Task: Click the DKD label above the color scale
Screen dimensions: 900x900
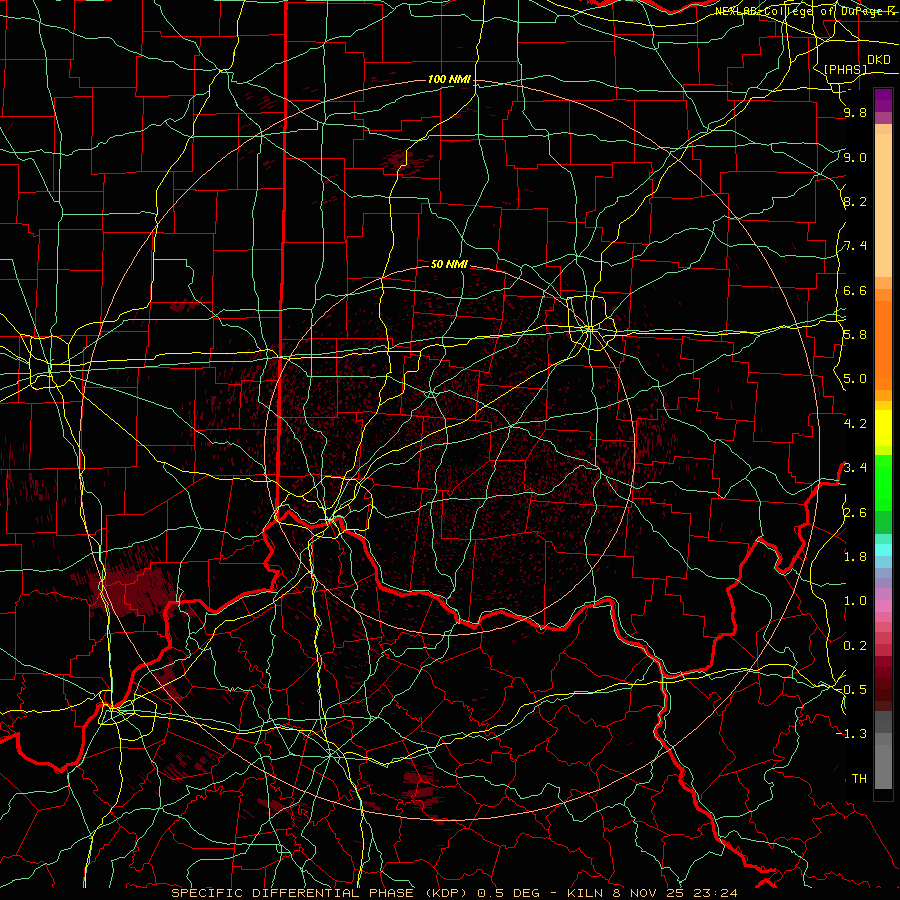Action: 878,60
